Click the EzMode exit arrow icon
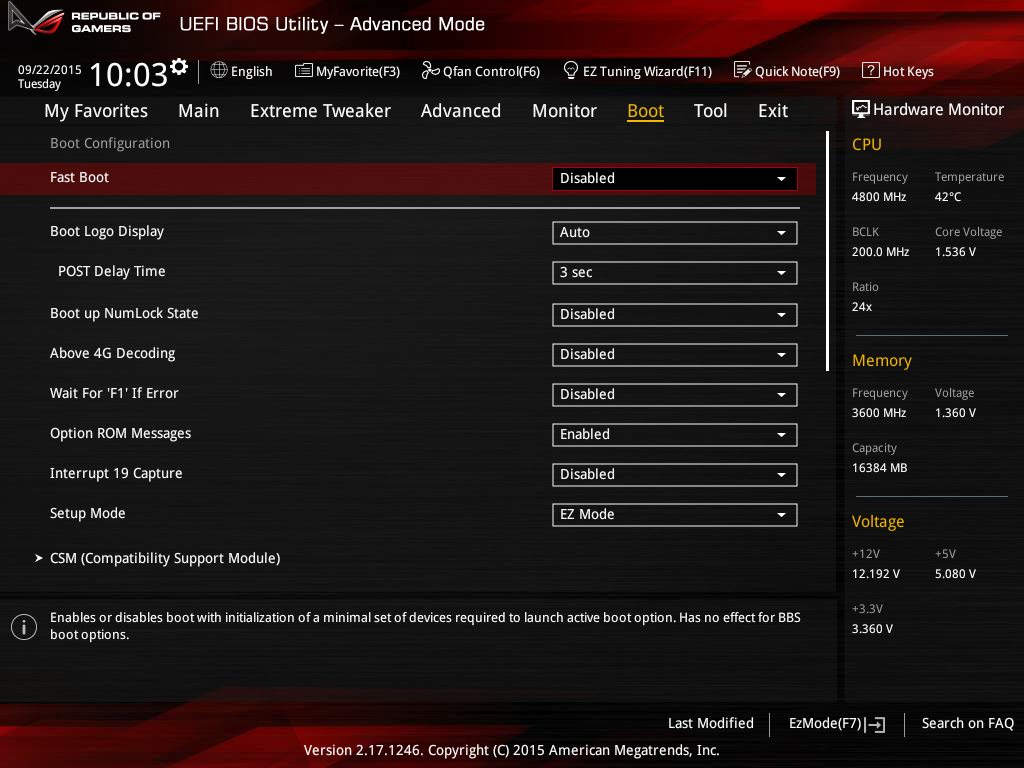 coord(875,724)
